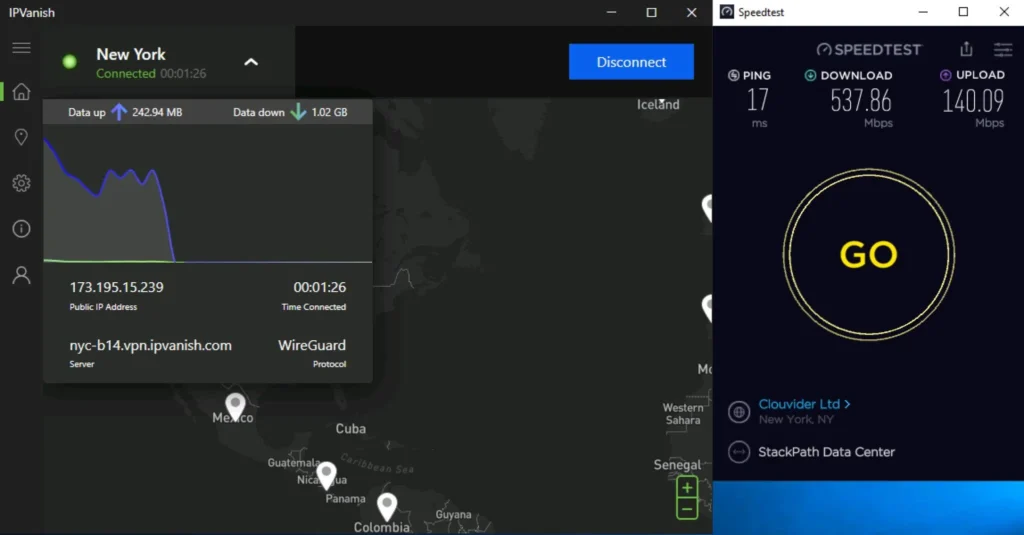Minimize the Speedtest window
Image resolution: width=1024 pixels, height=535 pixels.
[x=923, y=12]
